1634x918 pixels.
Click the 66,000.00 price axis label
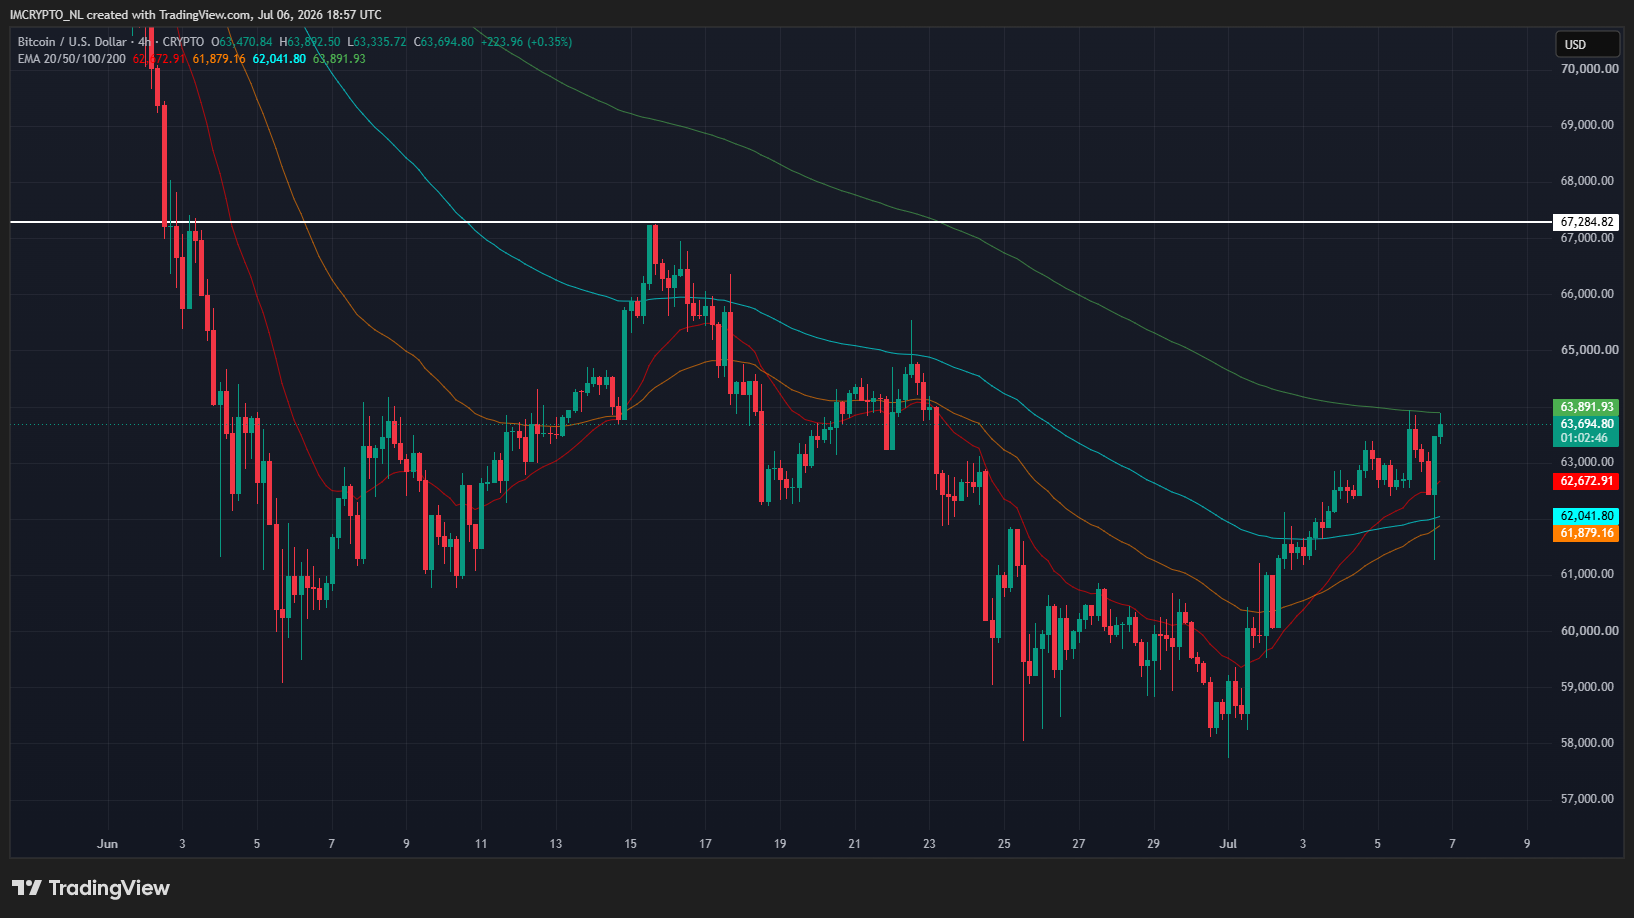[1587, 294]
